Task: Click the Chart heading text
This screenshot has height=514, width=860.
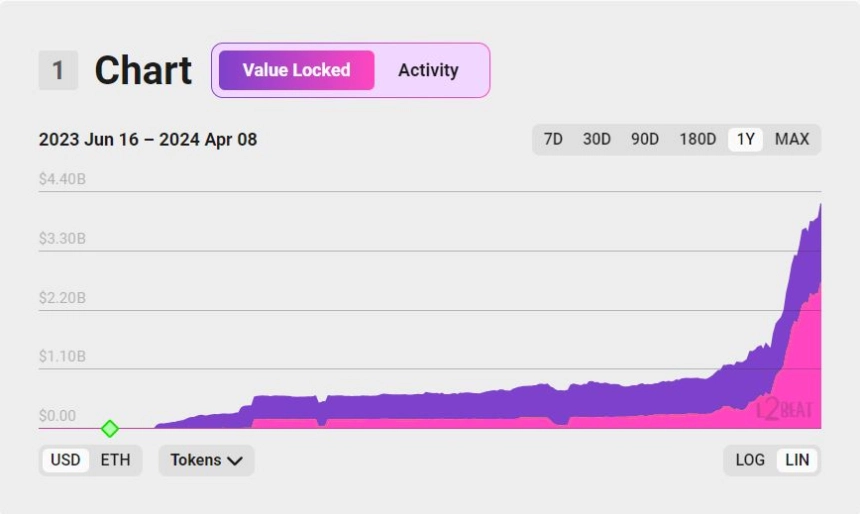Action: [x=143, y=71]
